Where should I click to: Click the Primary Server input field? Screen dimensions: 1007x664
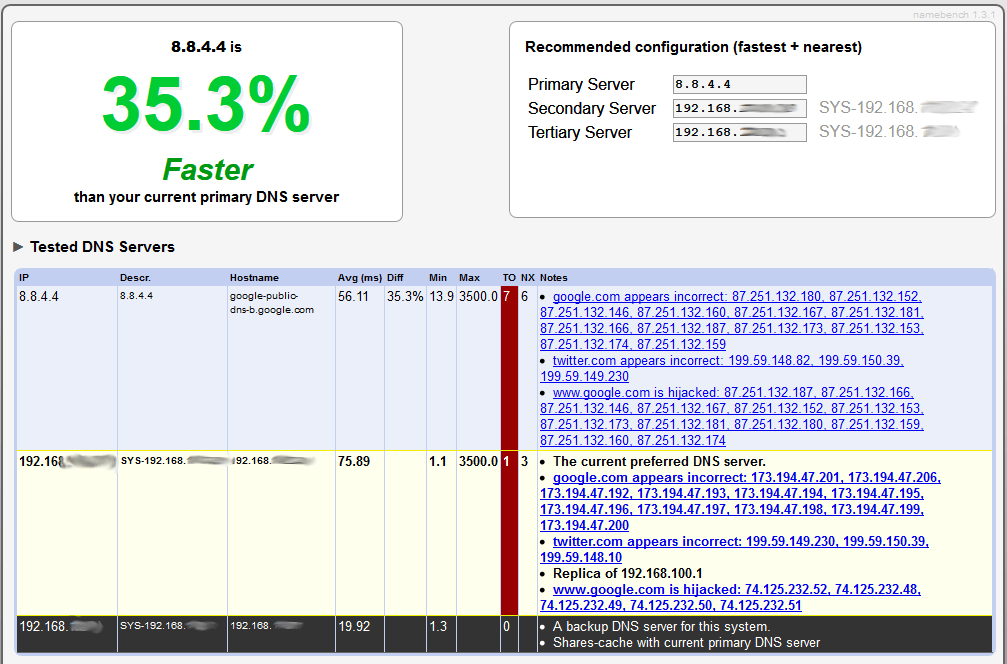point(739,85)
